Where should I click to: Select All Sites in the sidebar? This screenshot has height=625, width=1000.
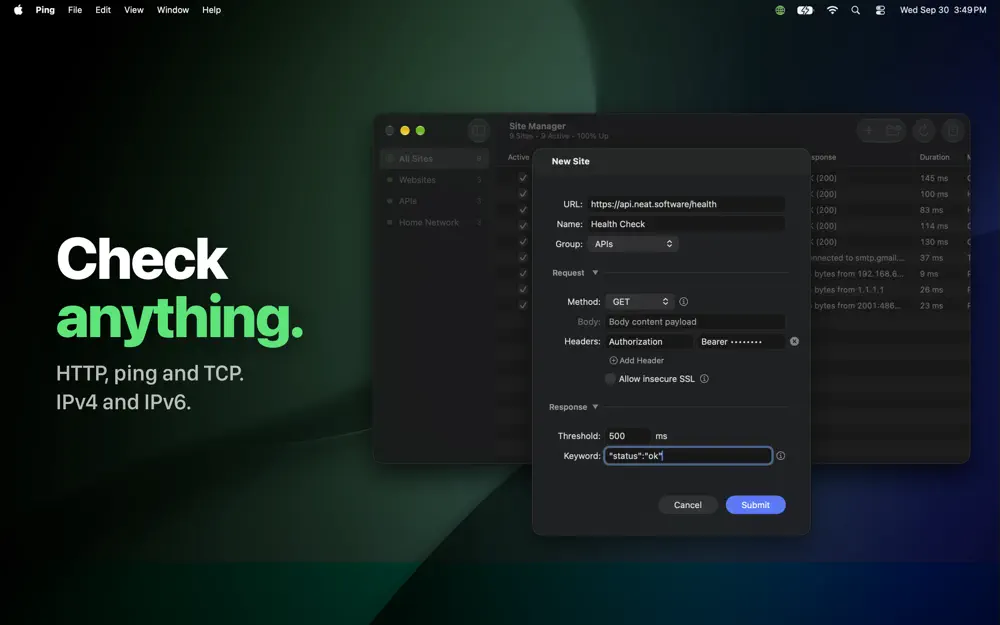pos(434,159)
